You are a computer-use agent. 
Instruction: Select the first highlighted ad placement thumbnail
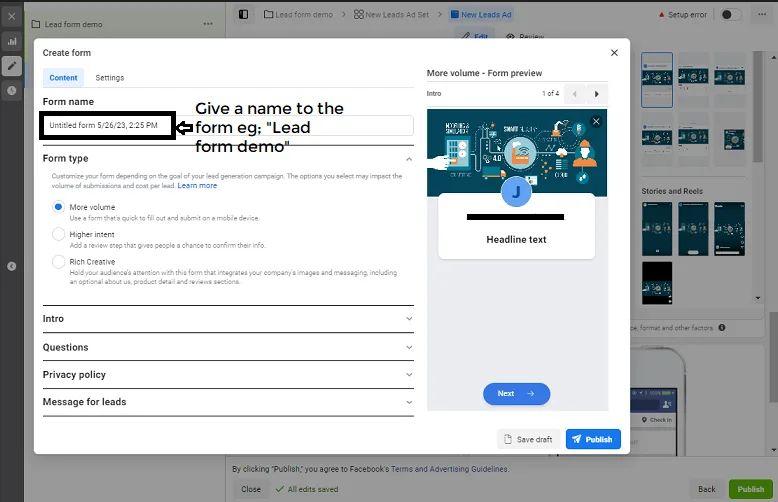click(x=657, y=80)
